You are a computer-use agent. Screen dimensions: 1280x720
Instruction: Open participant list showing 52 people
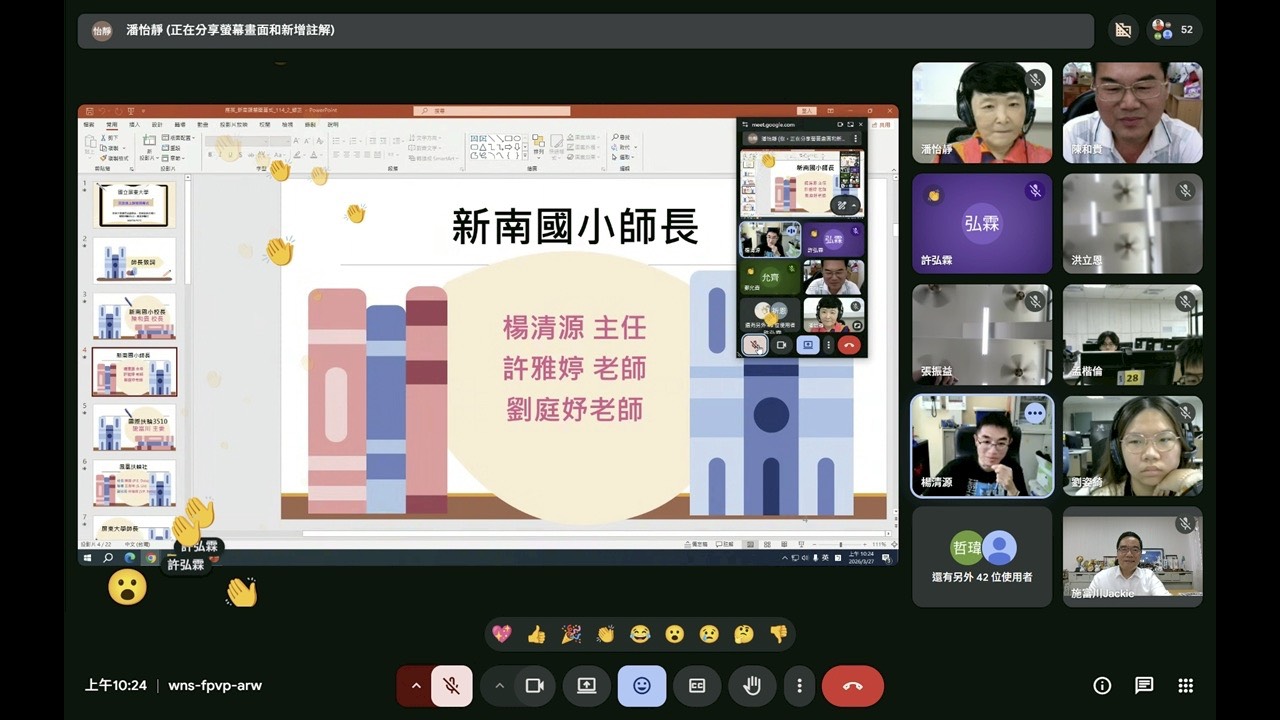point(1174,30)
